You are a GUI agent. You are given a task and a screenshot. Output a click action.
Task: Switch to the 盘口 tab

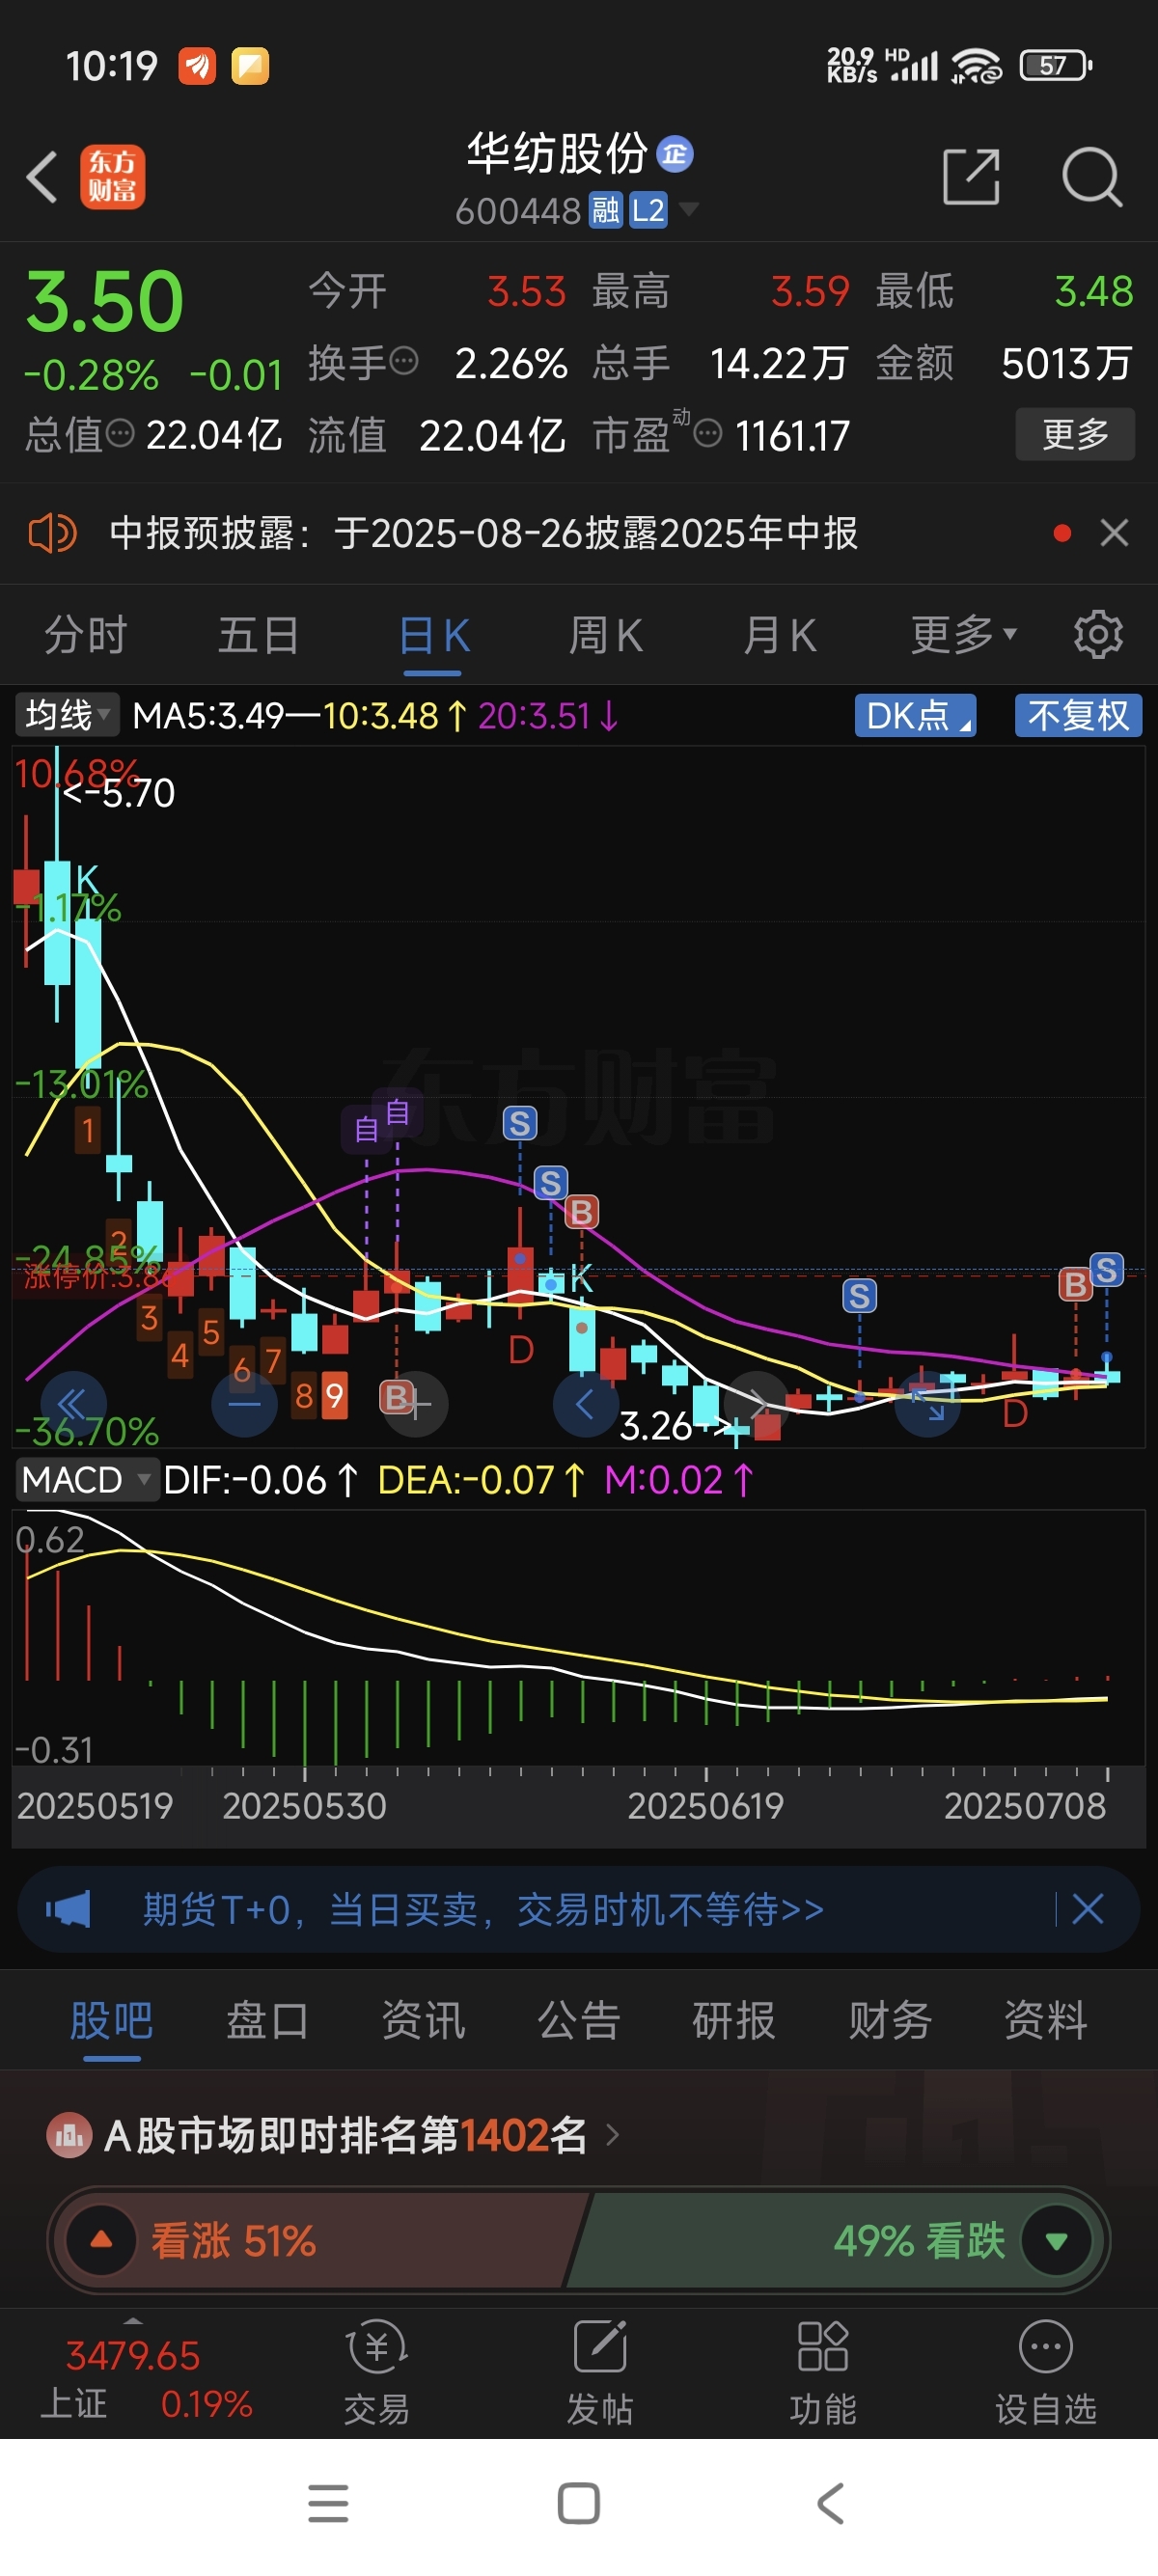coord(267,2021)
